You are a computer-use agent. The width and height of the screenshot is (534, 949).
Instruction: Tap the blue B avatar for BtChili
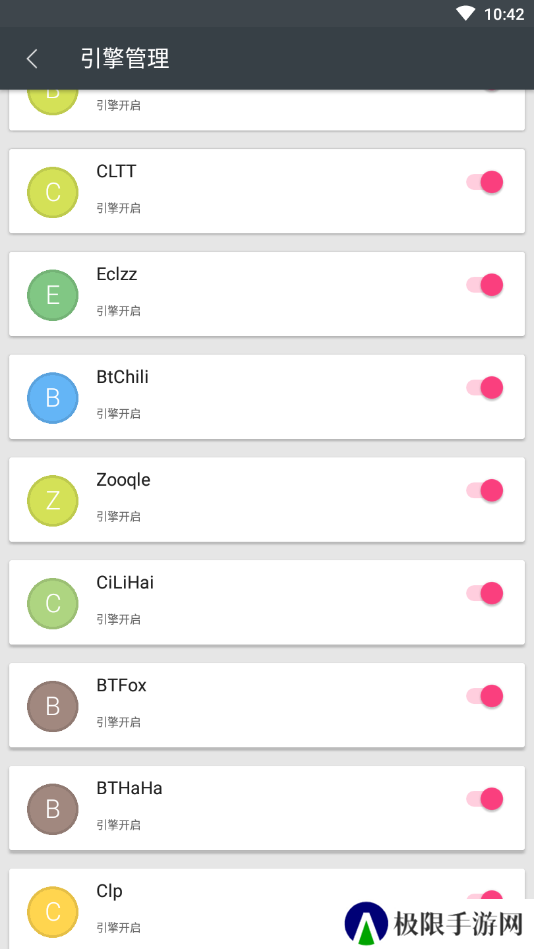pos(53,398)
